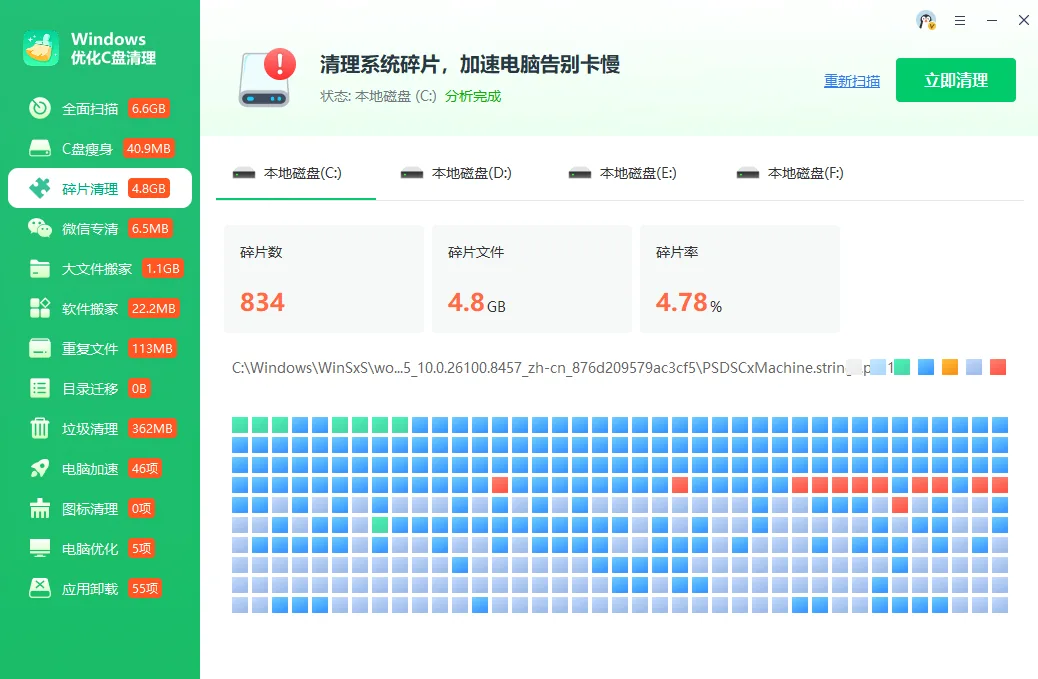Click the orange legend color square

[949, 367]
